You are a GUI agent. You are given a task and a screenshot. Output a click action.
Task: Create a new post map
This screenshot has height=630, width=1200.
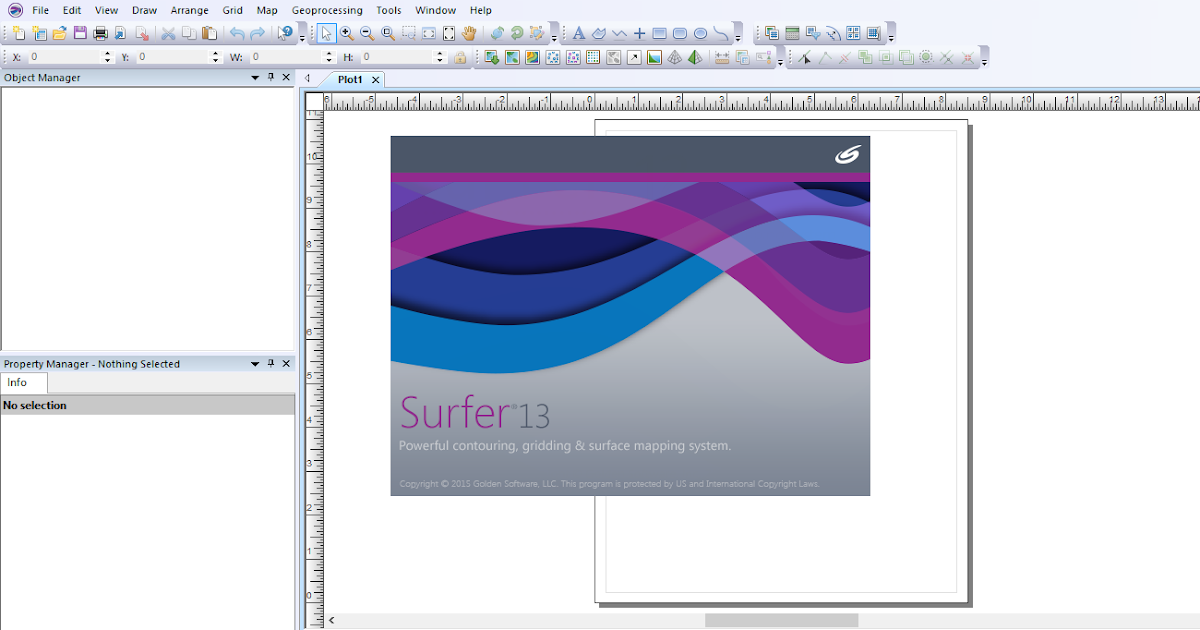point(552,57)
